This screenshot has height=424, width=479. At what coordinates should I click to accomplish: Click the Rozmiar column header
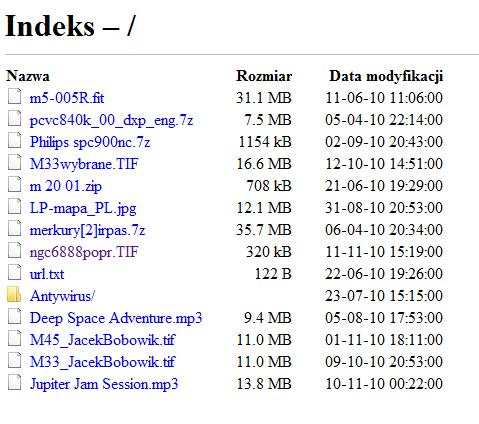pos(264,76)
